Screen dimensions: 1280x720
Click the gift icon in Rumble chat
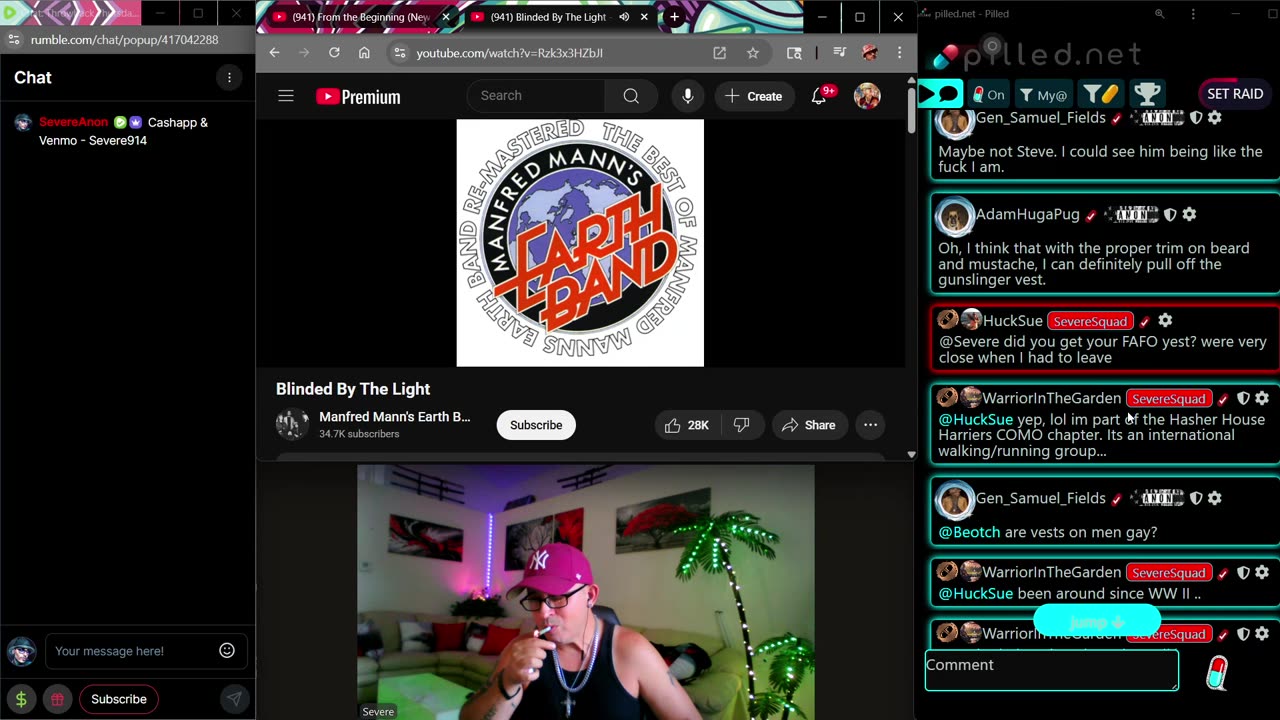(x=57, y=699)
